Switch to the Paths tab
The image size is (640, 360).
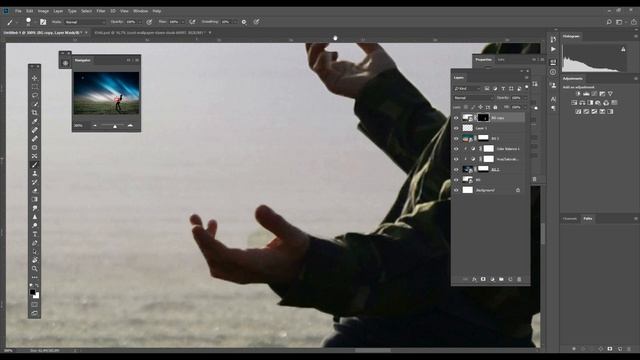(x=588, y=219)
